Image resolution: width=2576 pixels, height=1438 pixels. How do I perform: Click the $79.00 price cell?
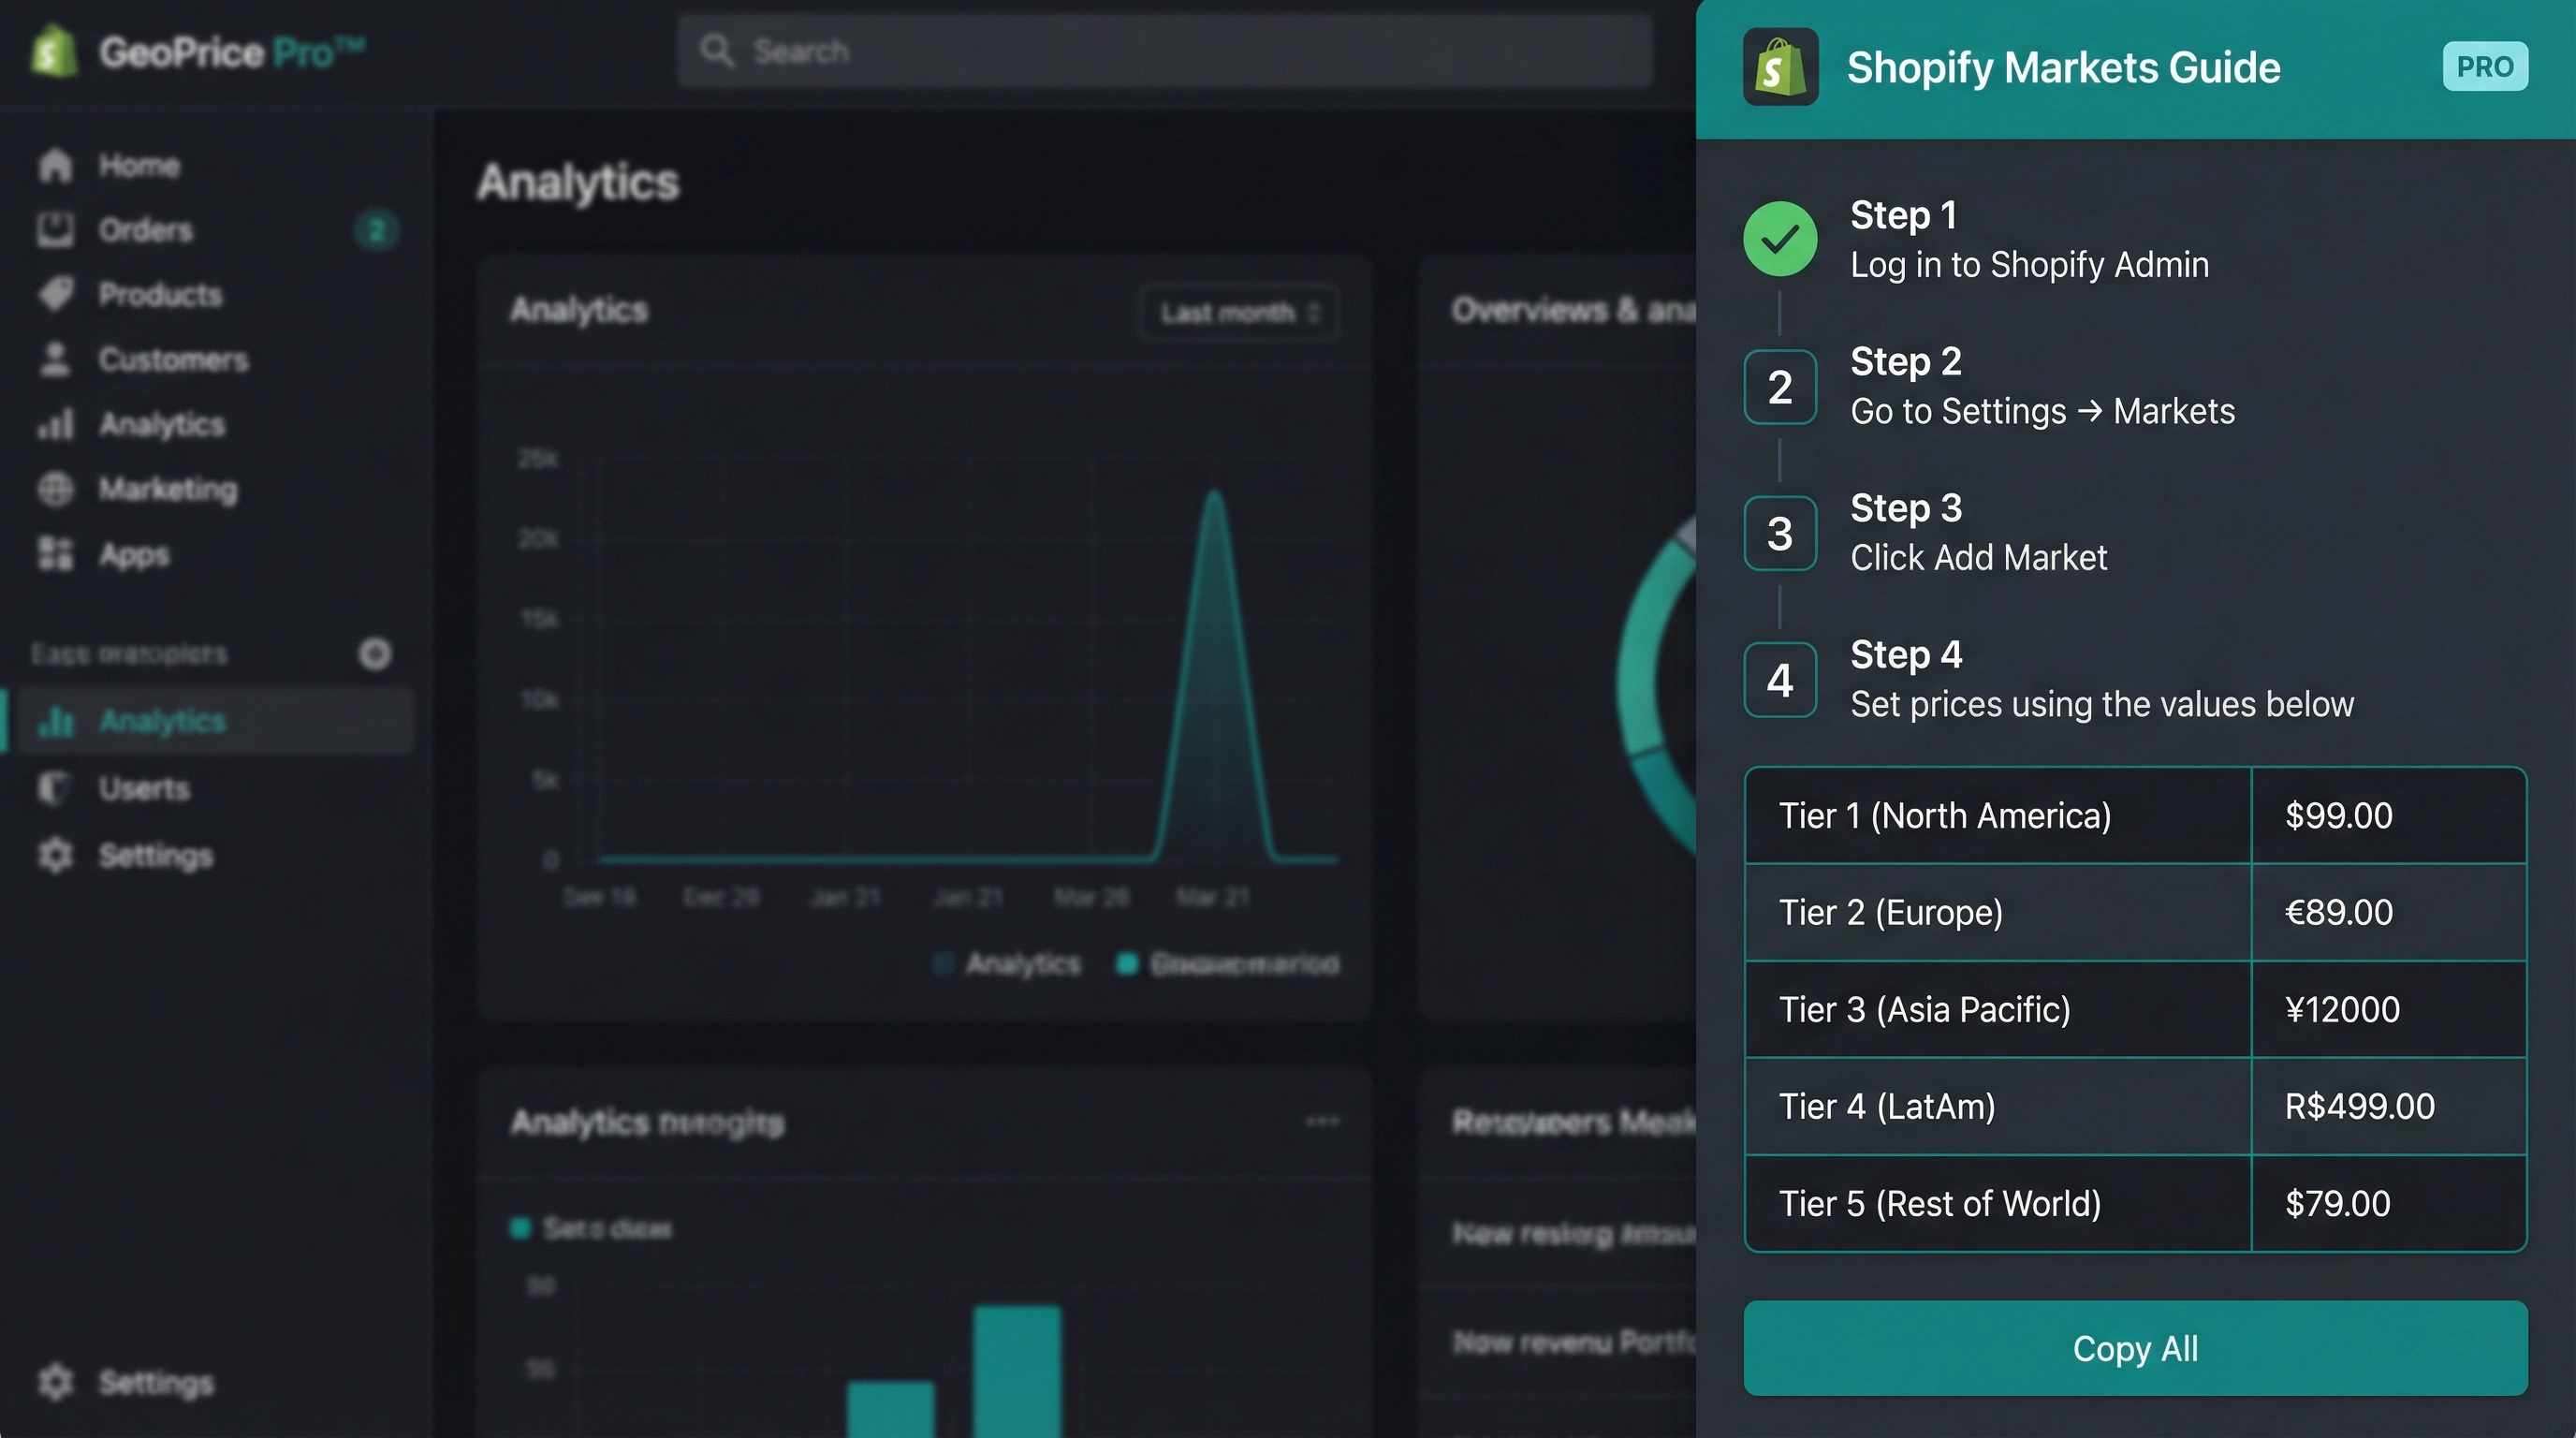coord(2389,1204)
